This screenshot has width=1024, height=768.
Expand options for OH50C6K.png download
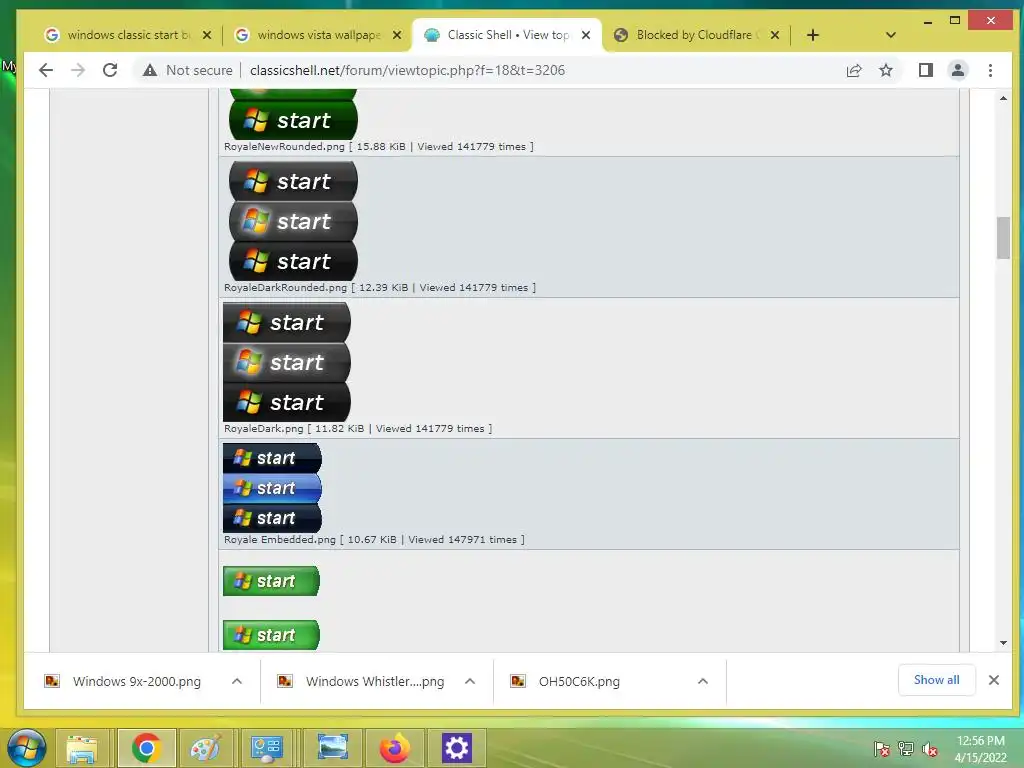(703, 681)
